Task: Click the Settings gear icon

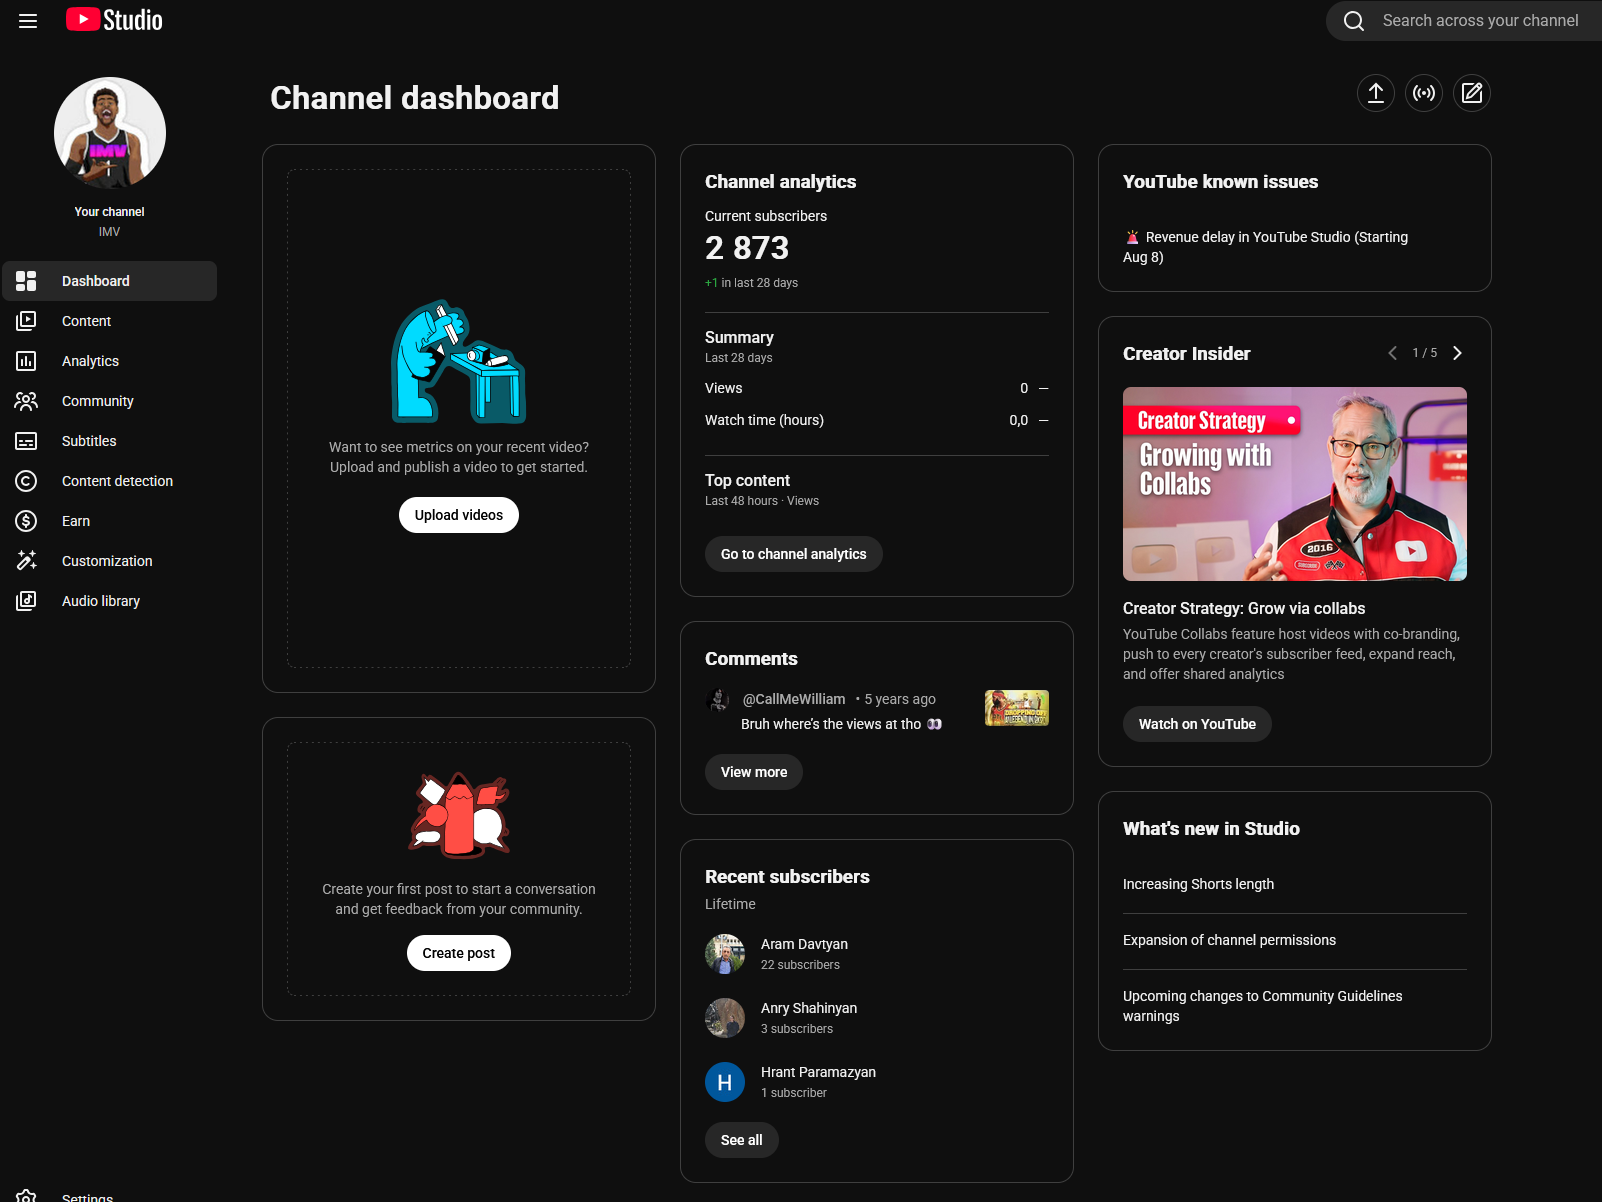Action: coord(26,1196)
